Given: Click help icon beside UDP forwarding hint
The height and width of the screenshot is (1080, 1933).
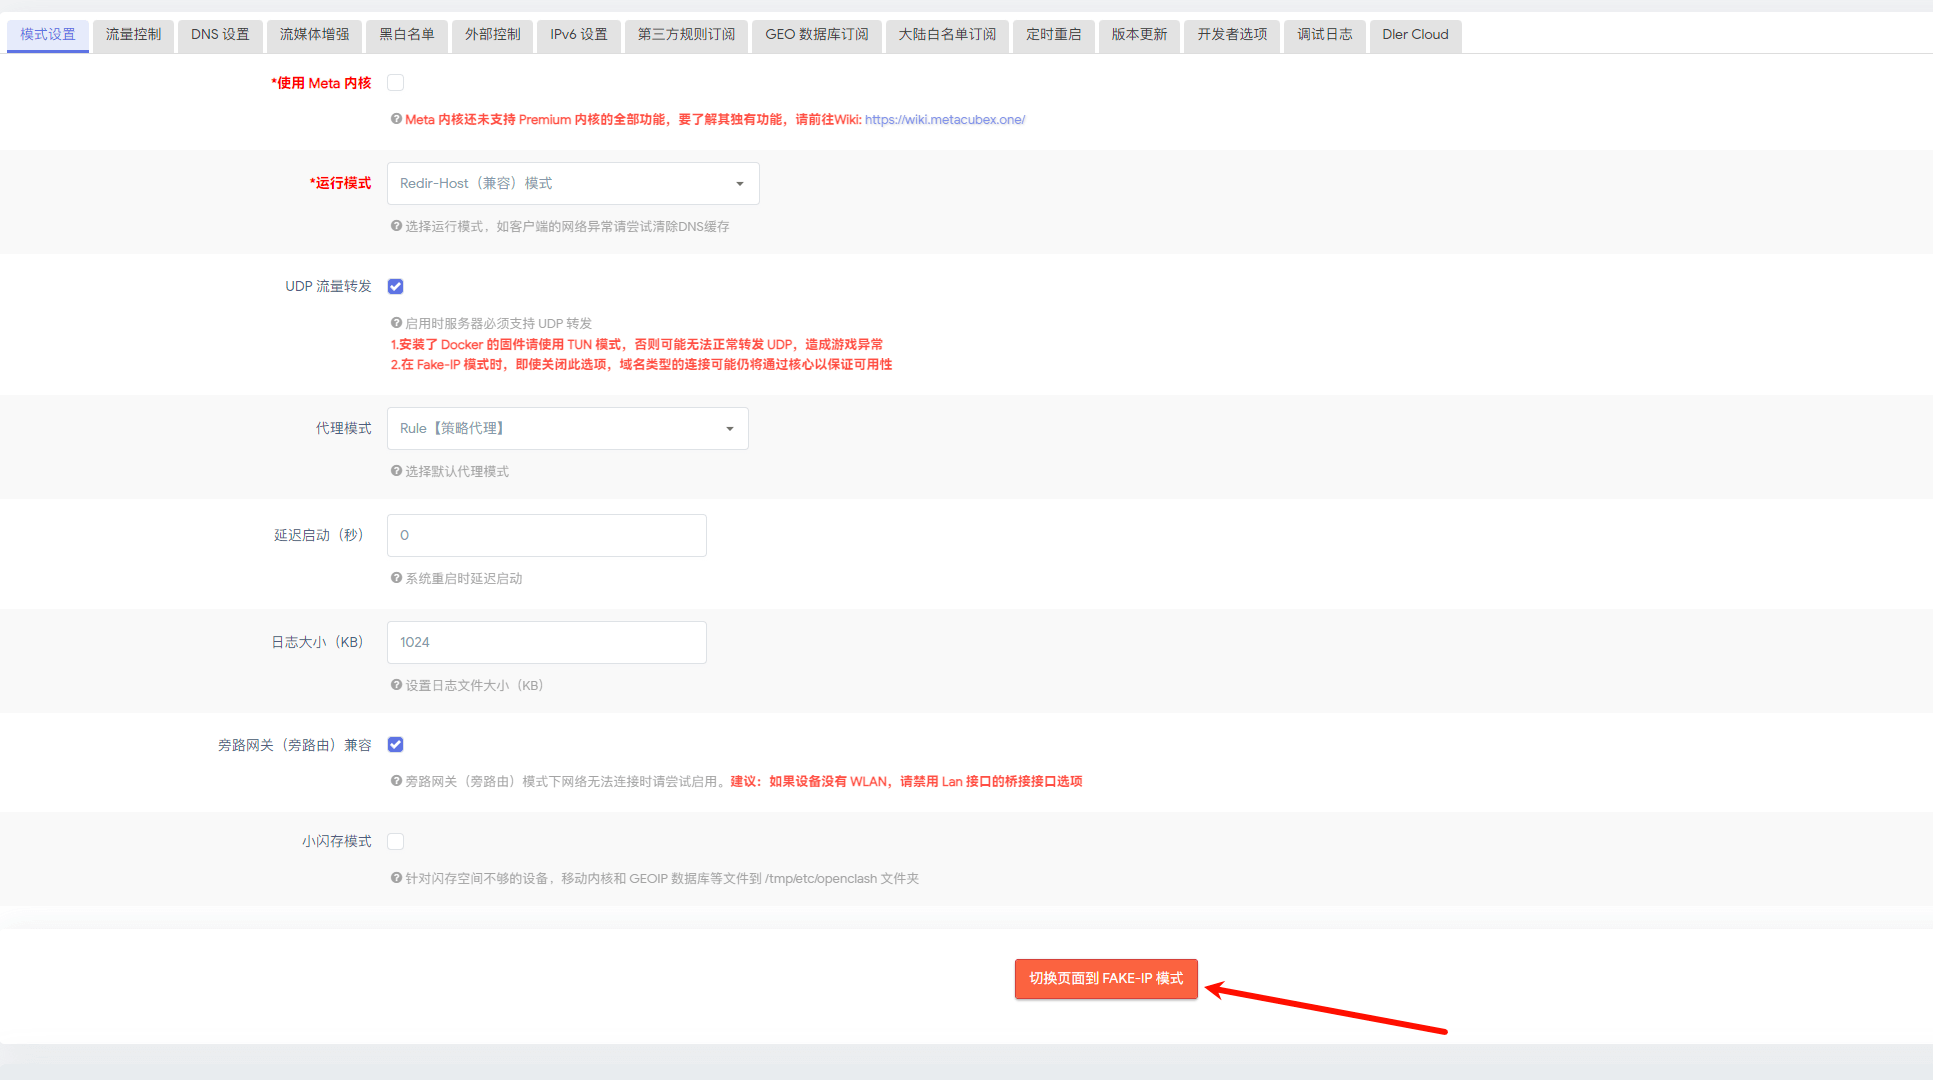Looking at the screenshot, I should [x=396, y=323].
